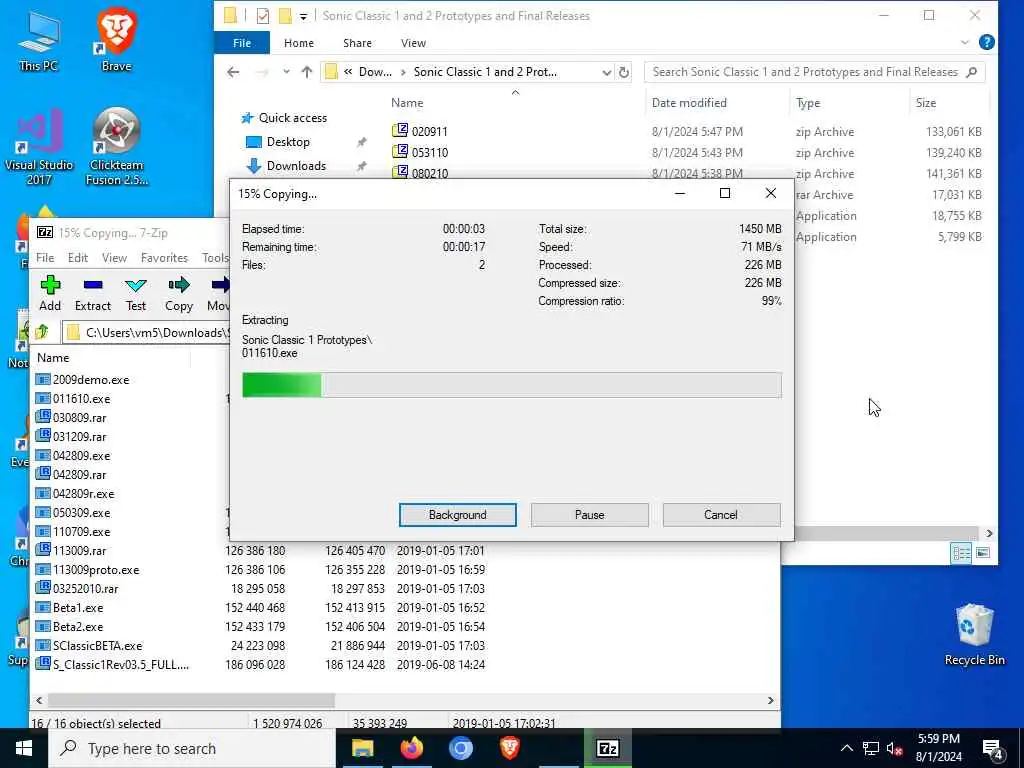Open Firefox from the taskbar

click(x=411, y=748)
